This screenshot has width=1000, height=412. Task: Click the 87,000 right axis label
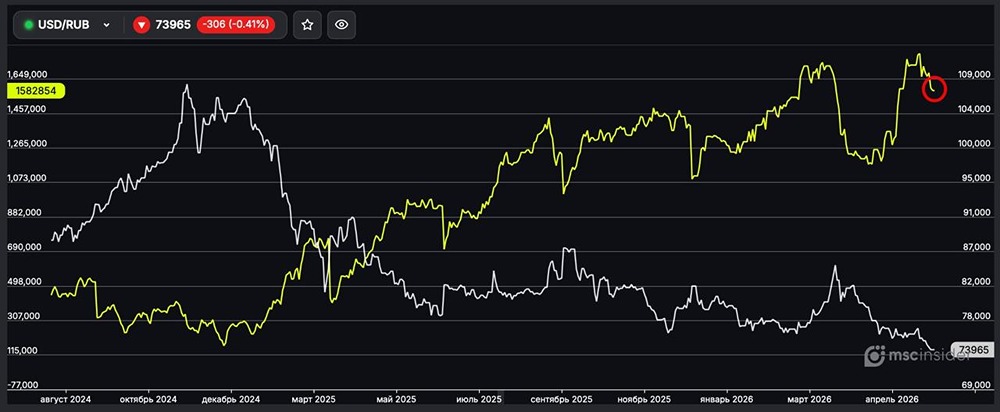[x=975, y=247]
